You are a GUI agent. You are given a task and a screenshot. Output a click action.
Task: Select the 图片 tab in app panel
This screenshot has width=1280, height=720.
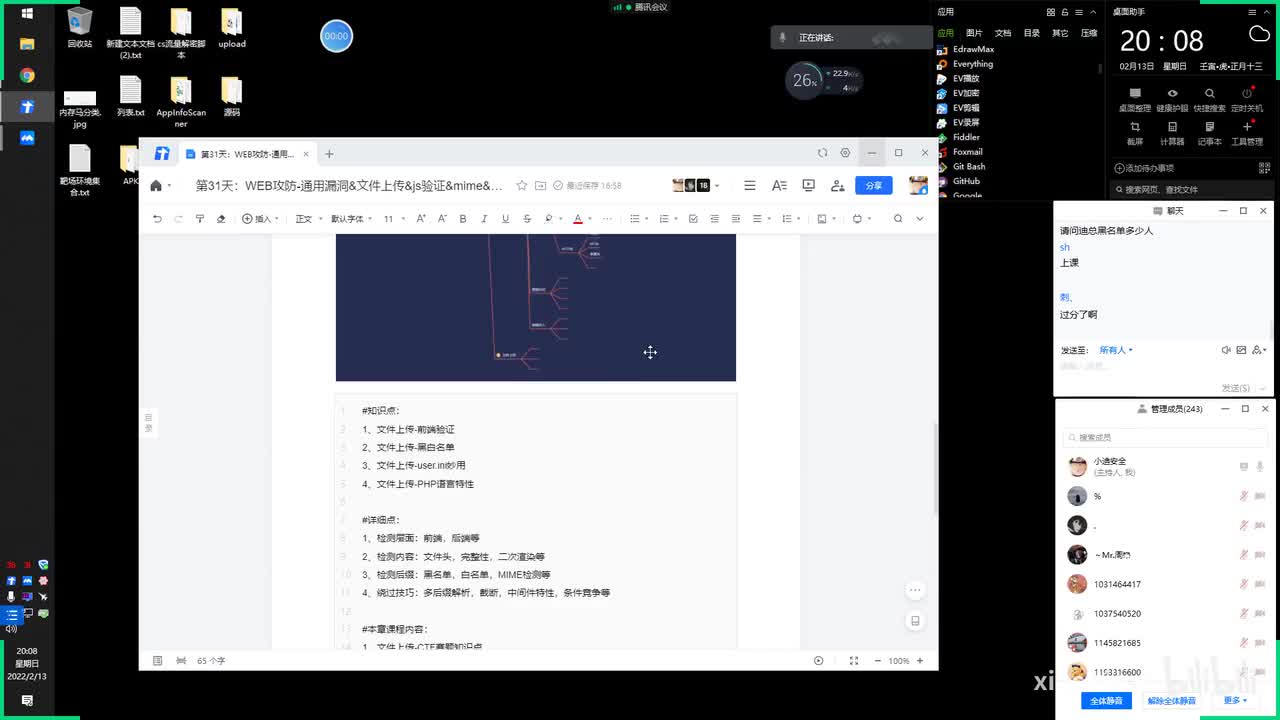[974, 33]
